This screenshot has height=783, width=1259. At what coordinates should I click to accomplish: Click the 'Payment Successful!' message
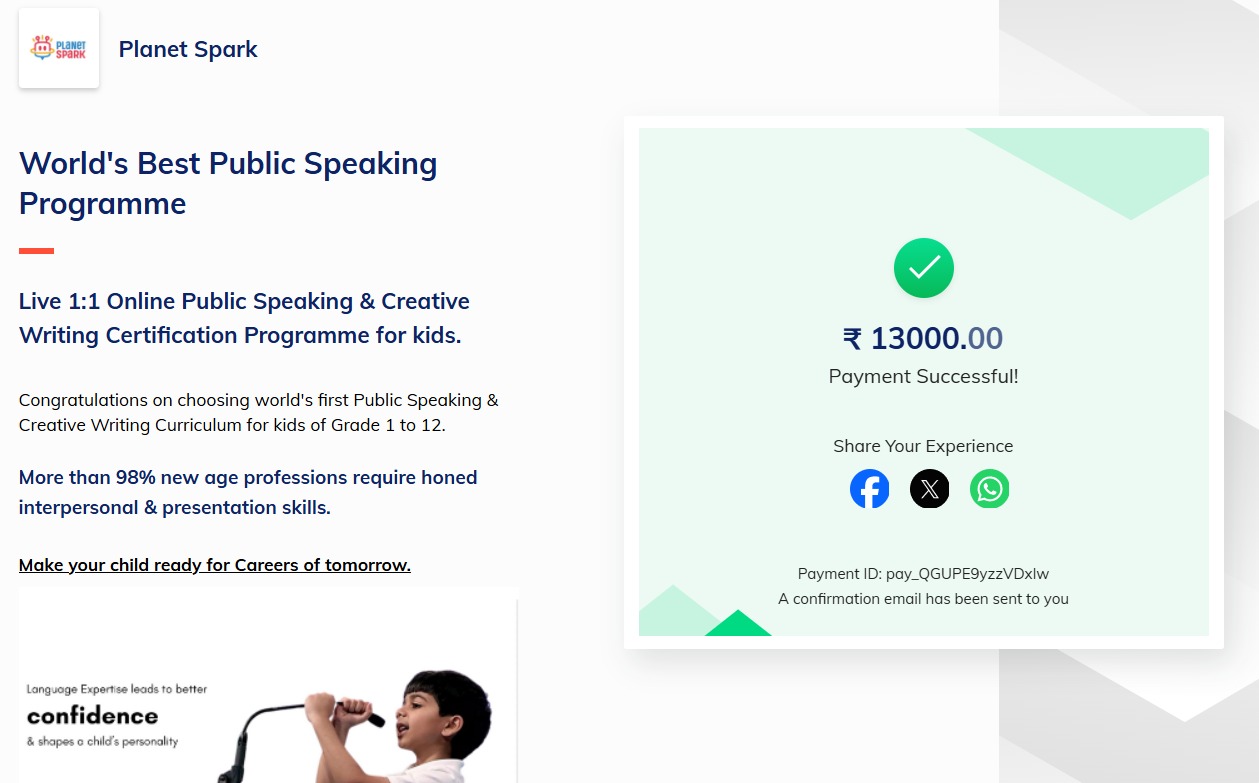pyautogui.click(x=923, y=377)
